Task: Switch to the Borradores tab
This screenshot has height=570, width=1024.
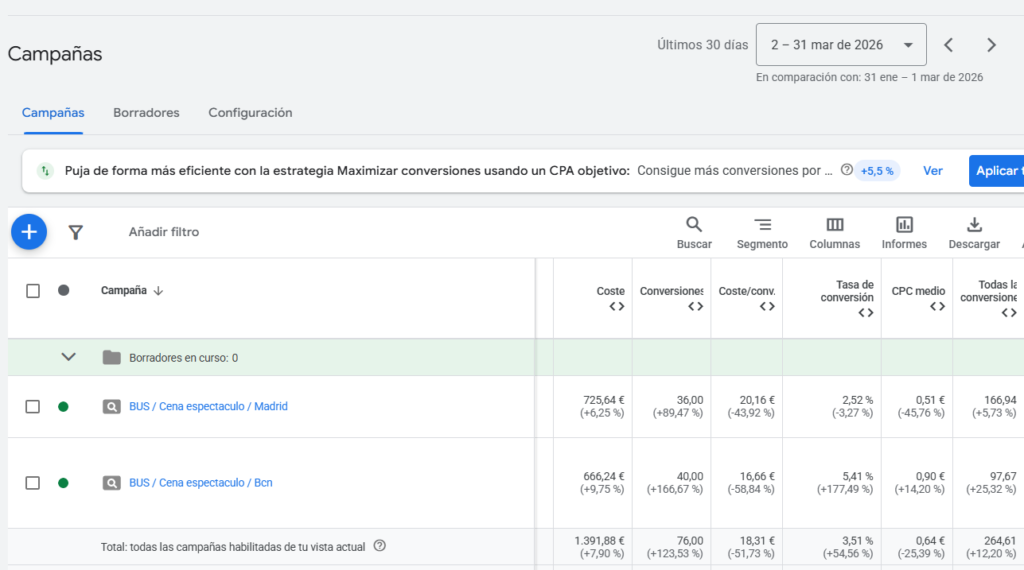Action: click(x=146, y=113)
